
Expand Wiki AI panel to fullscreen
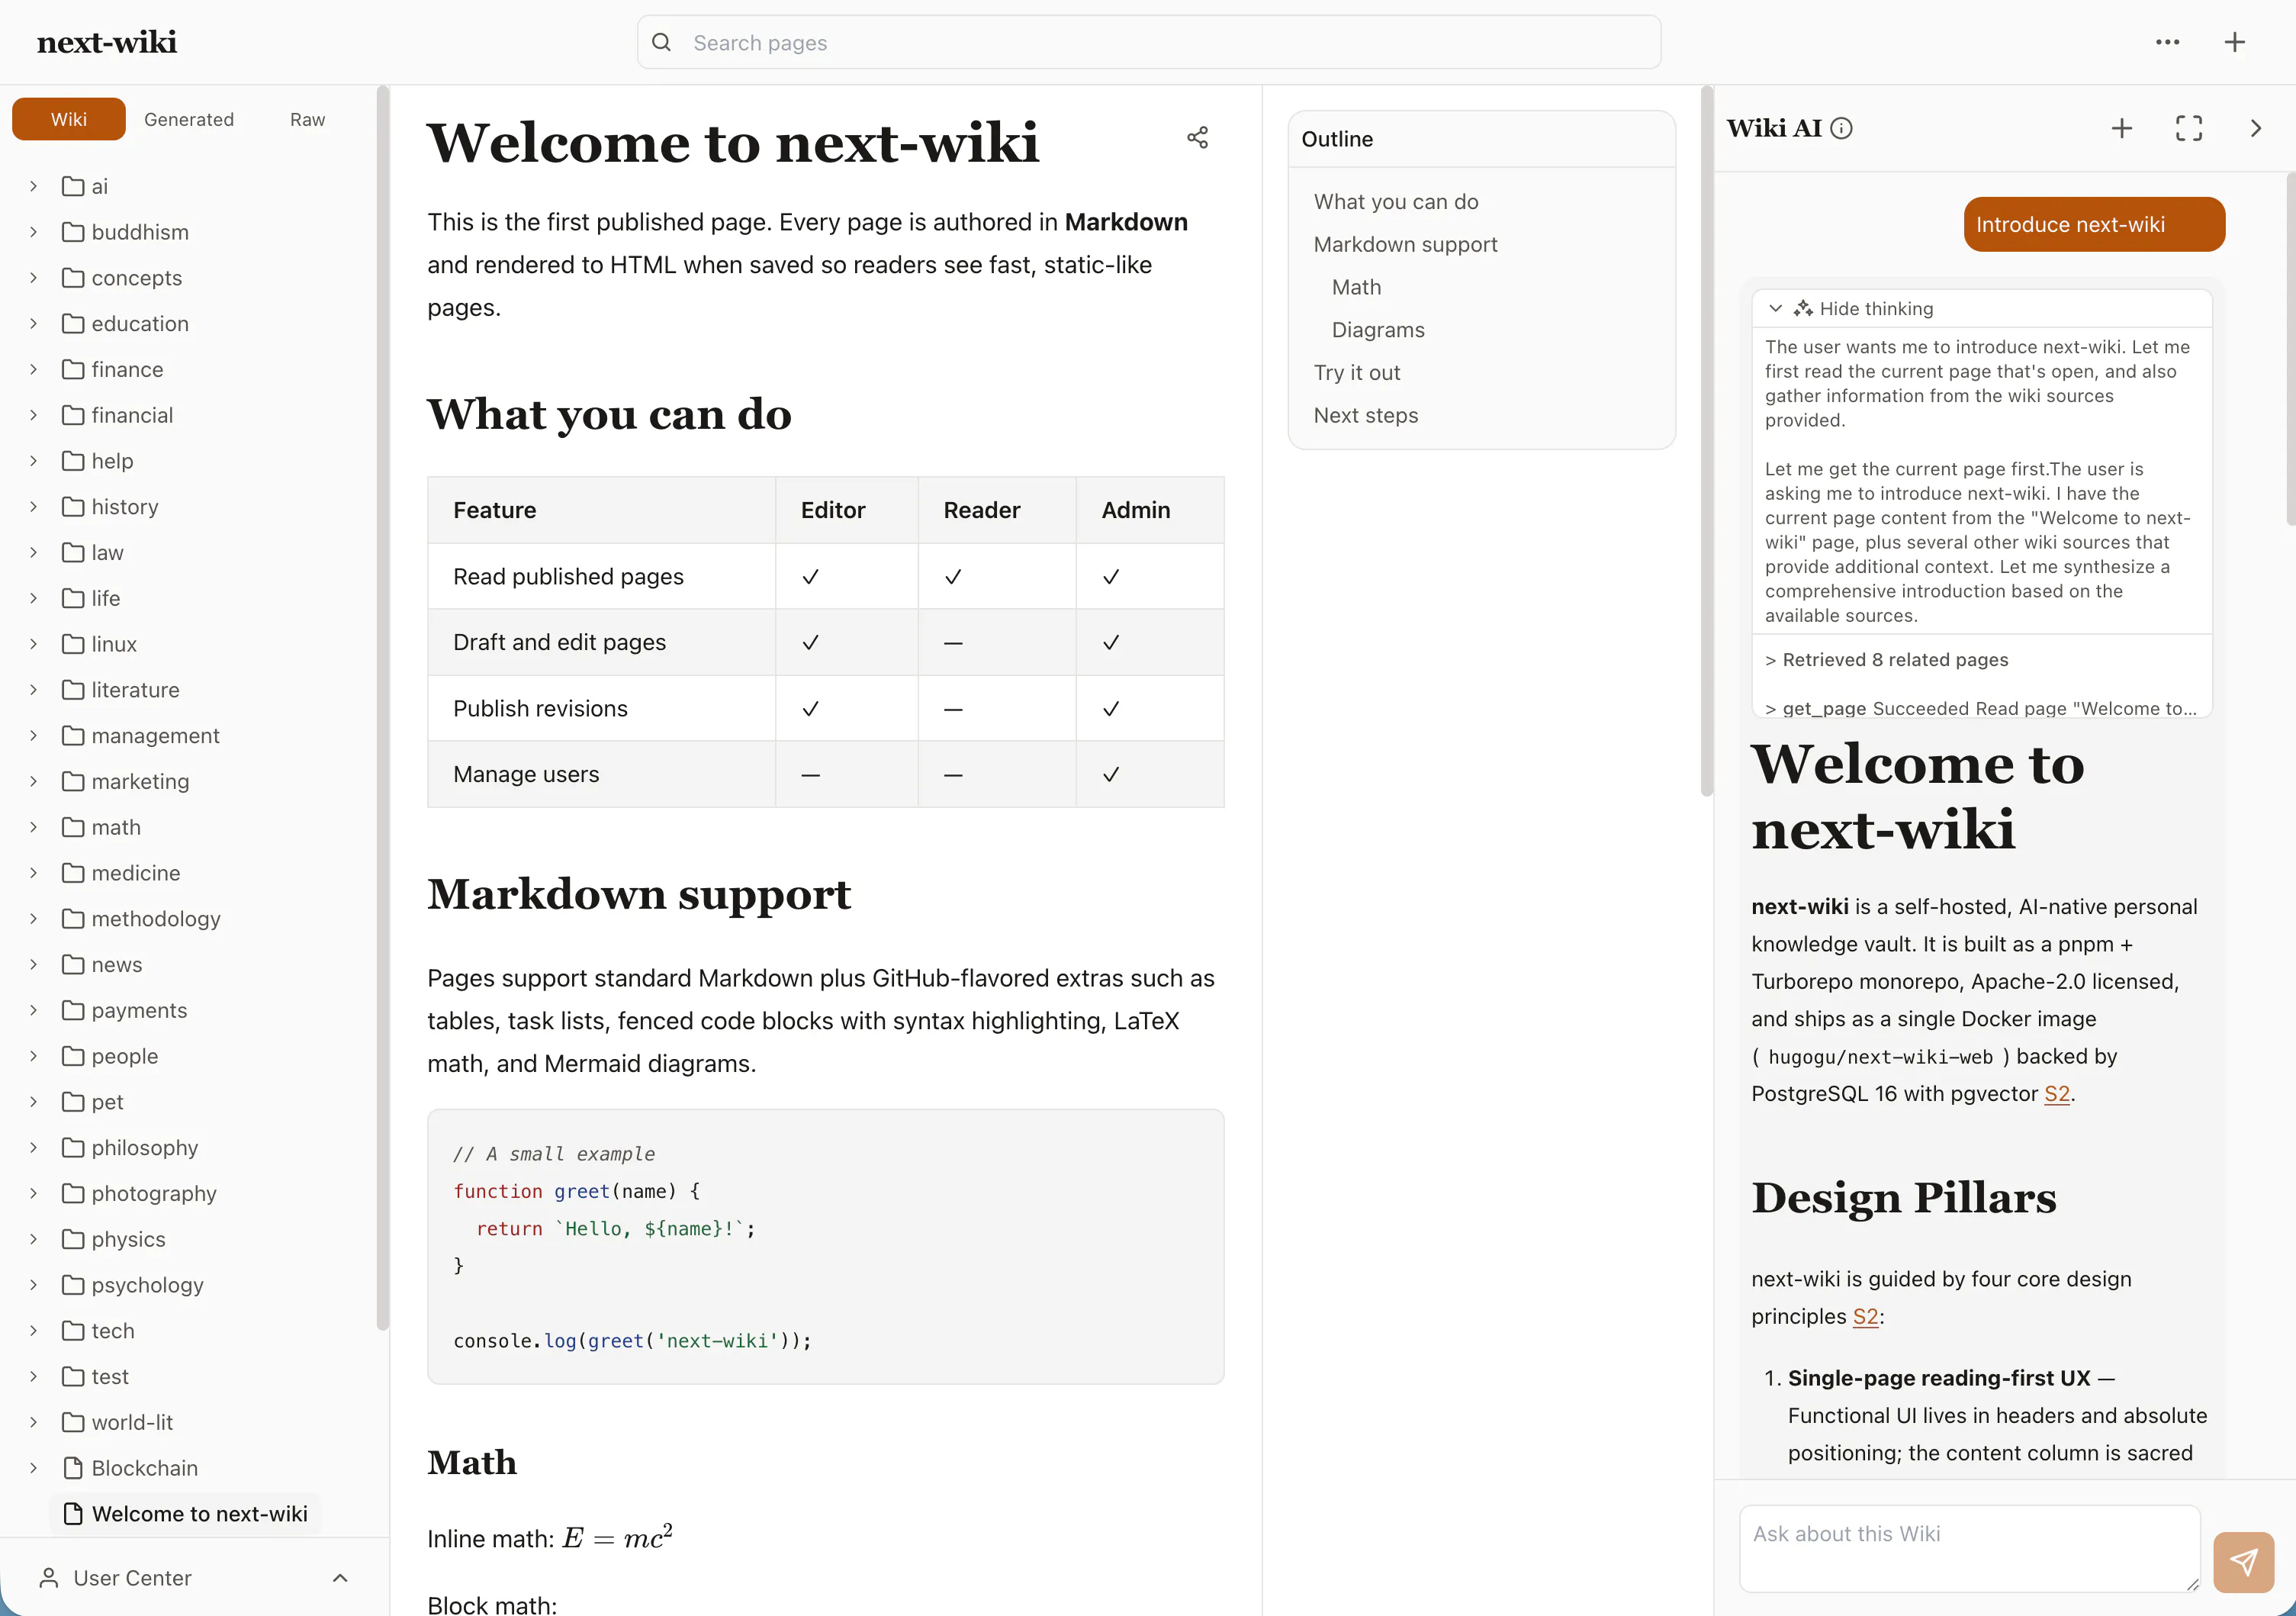click(2188, 128)
